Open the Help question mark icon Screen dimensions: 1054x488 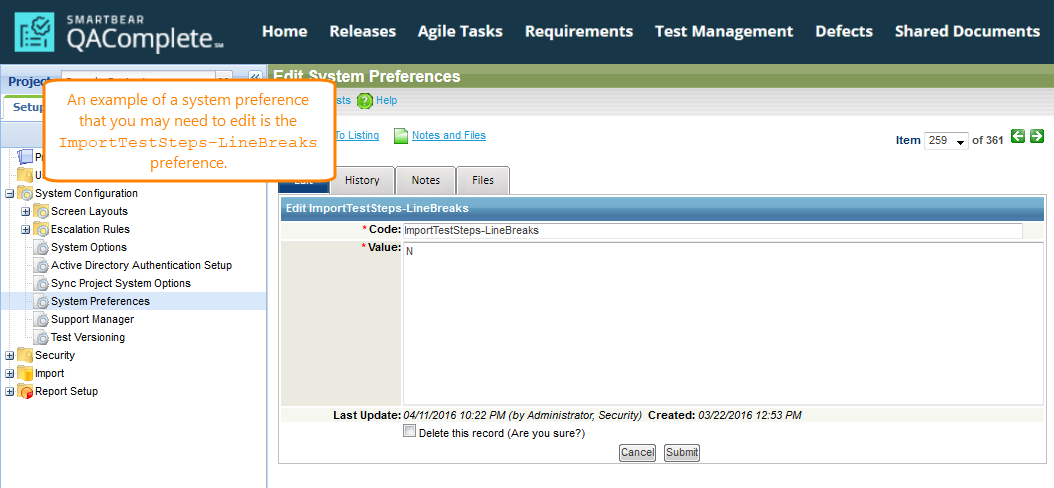(364, 101)
